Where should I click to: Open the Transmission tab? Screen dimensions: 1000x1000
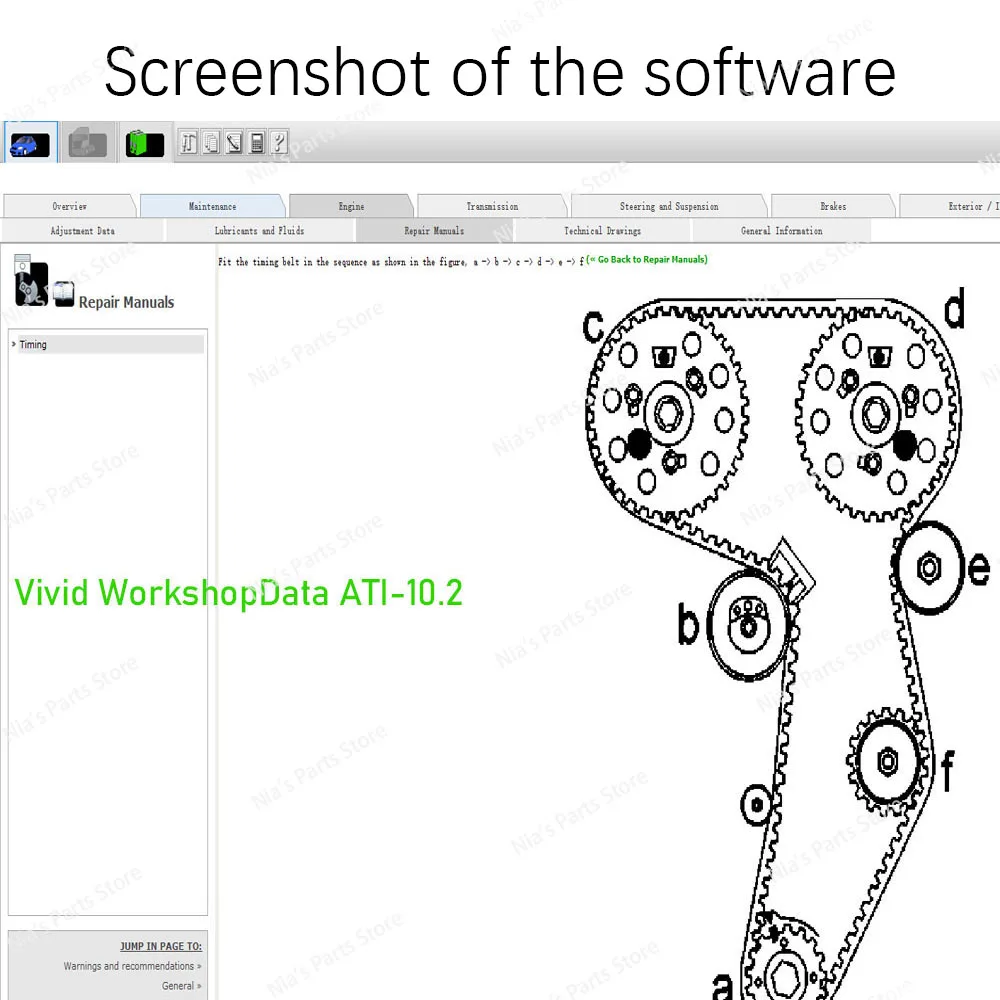492,207
